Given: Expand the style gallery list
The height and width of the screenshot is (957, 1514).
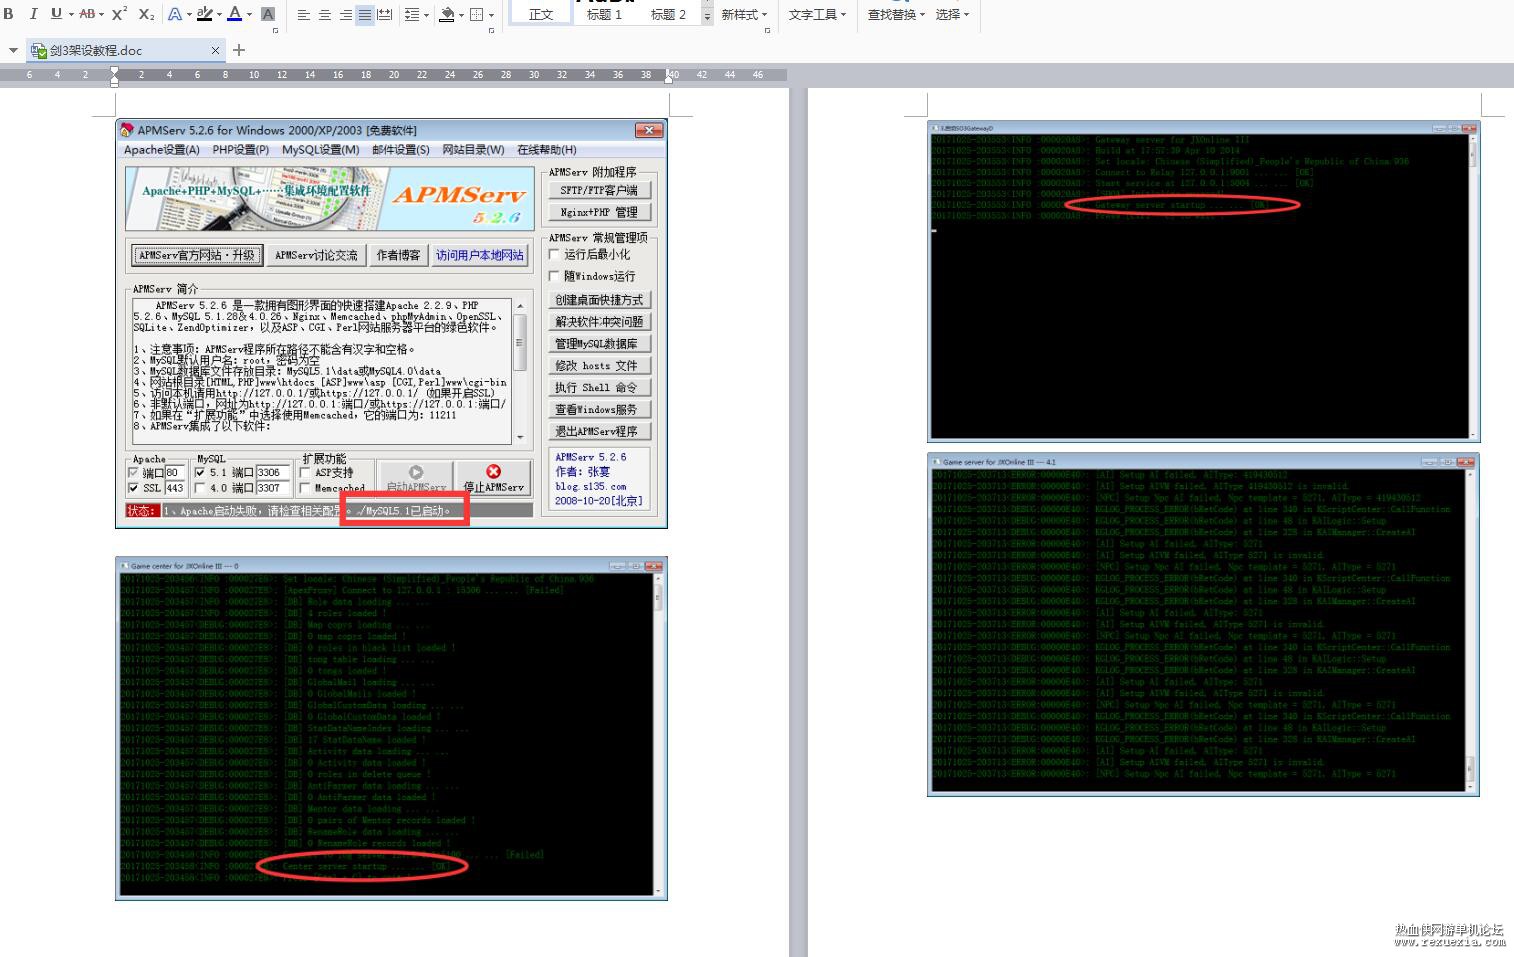Looking at the screenshot, I should (707, 17).
